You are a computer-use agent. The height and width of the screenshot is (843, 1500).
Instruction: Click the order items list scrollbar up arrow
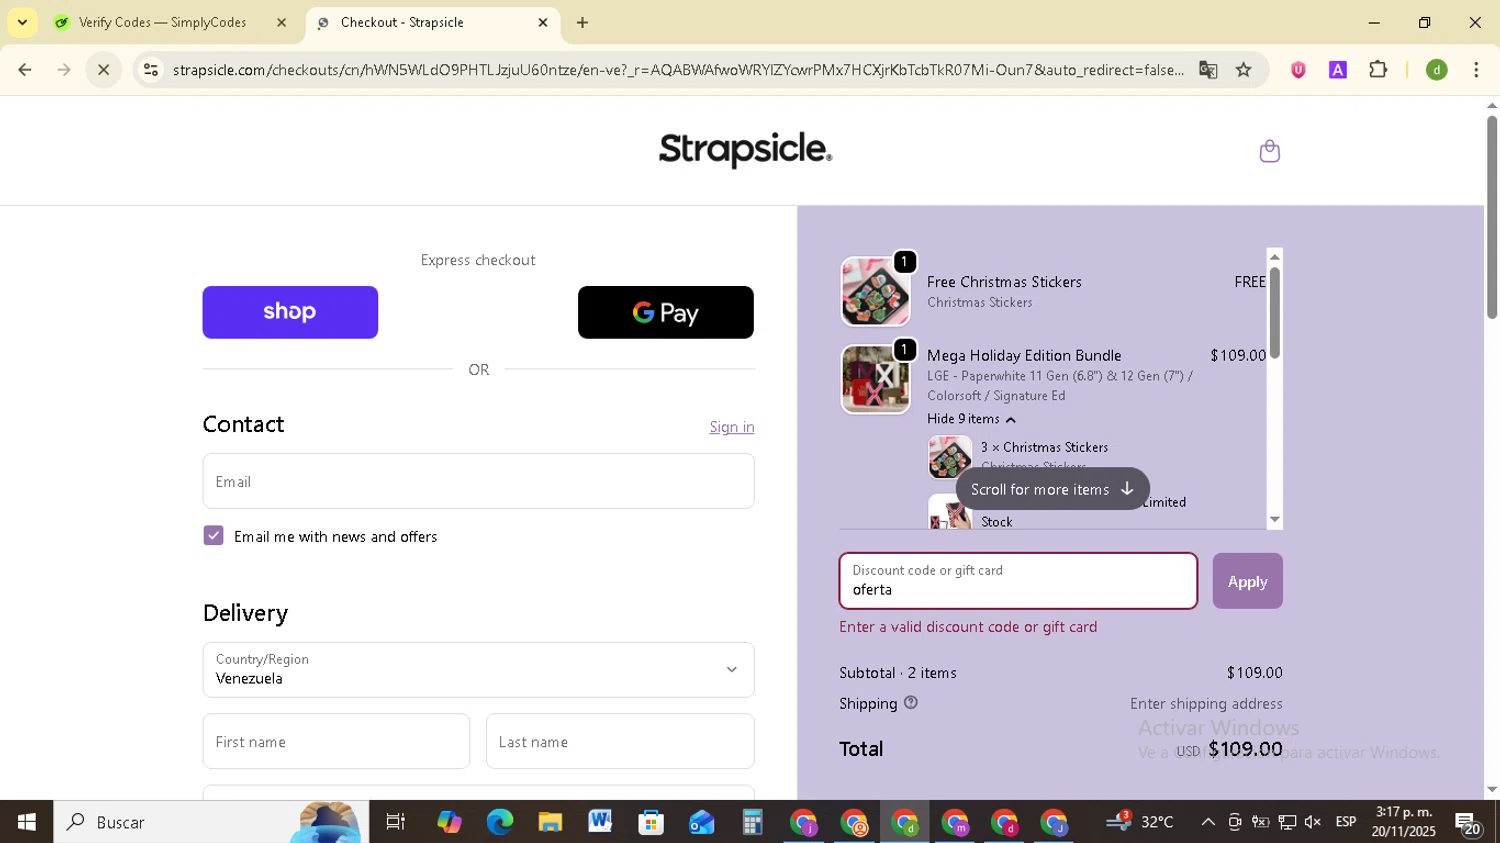(x=1274, y=257)
